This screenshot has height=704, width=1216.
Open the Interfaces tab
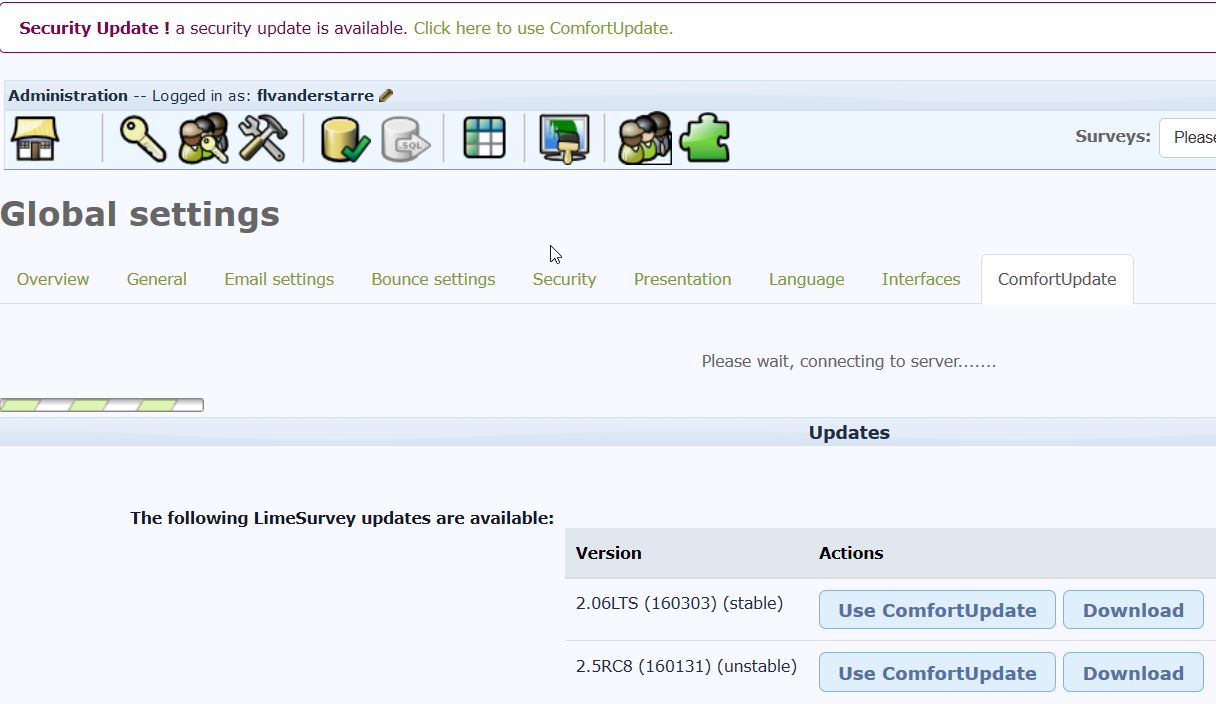(921, 279)
